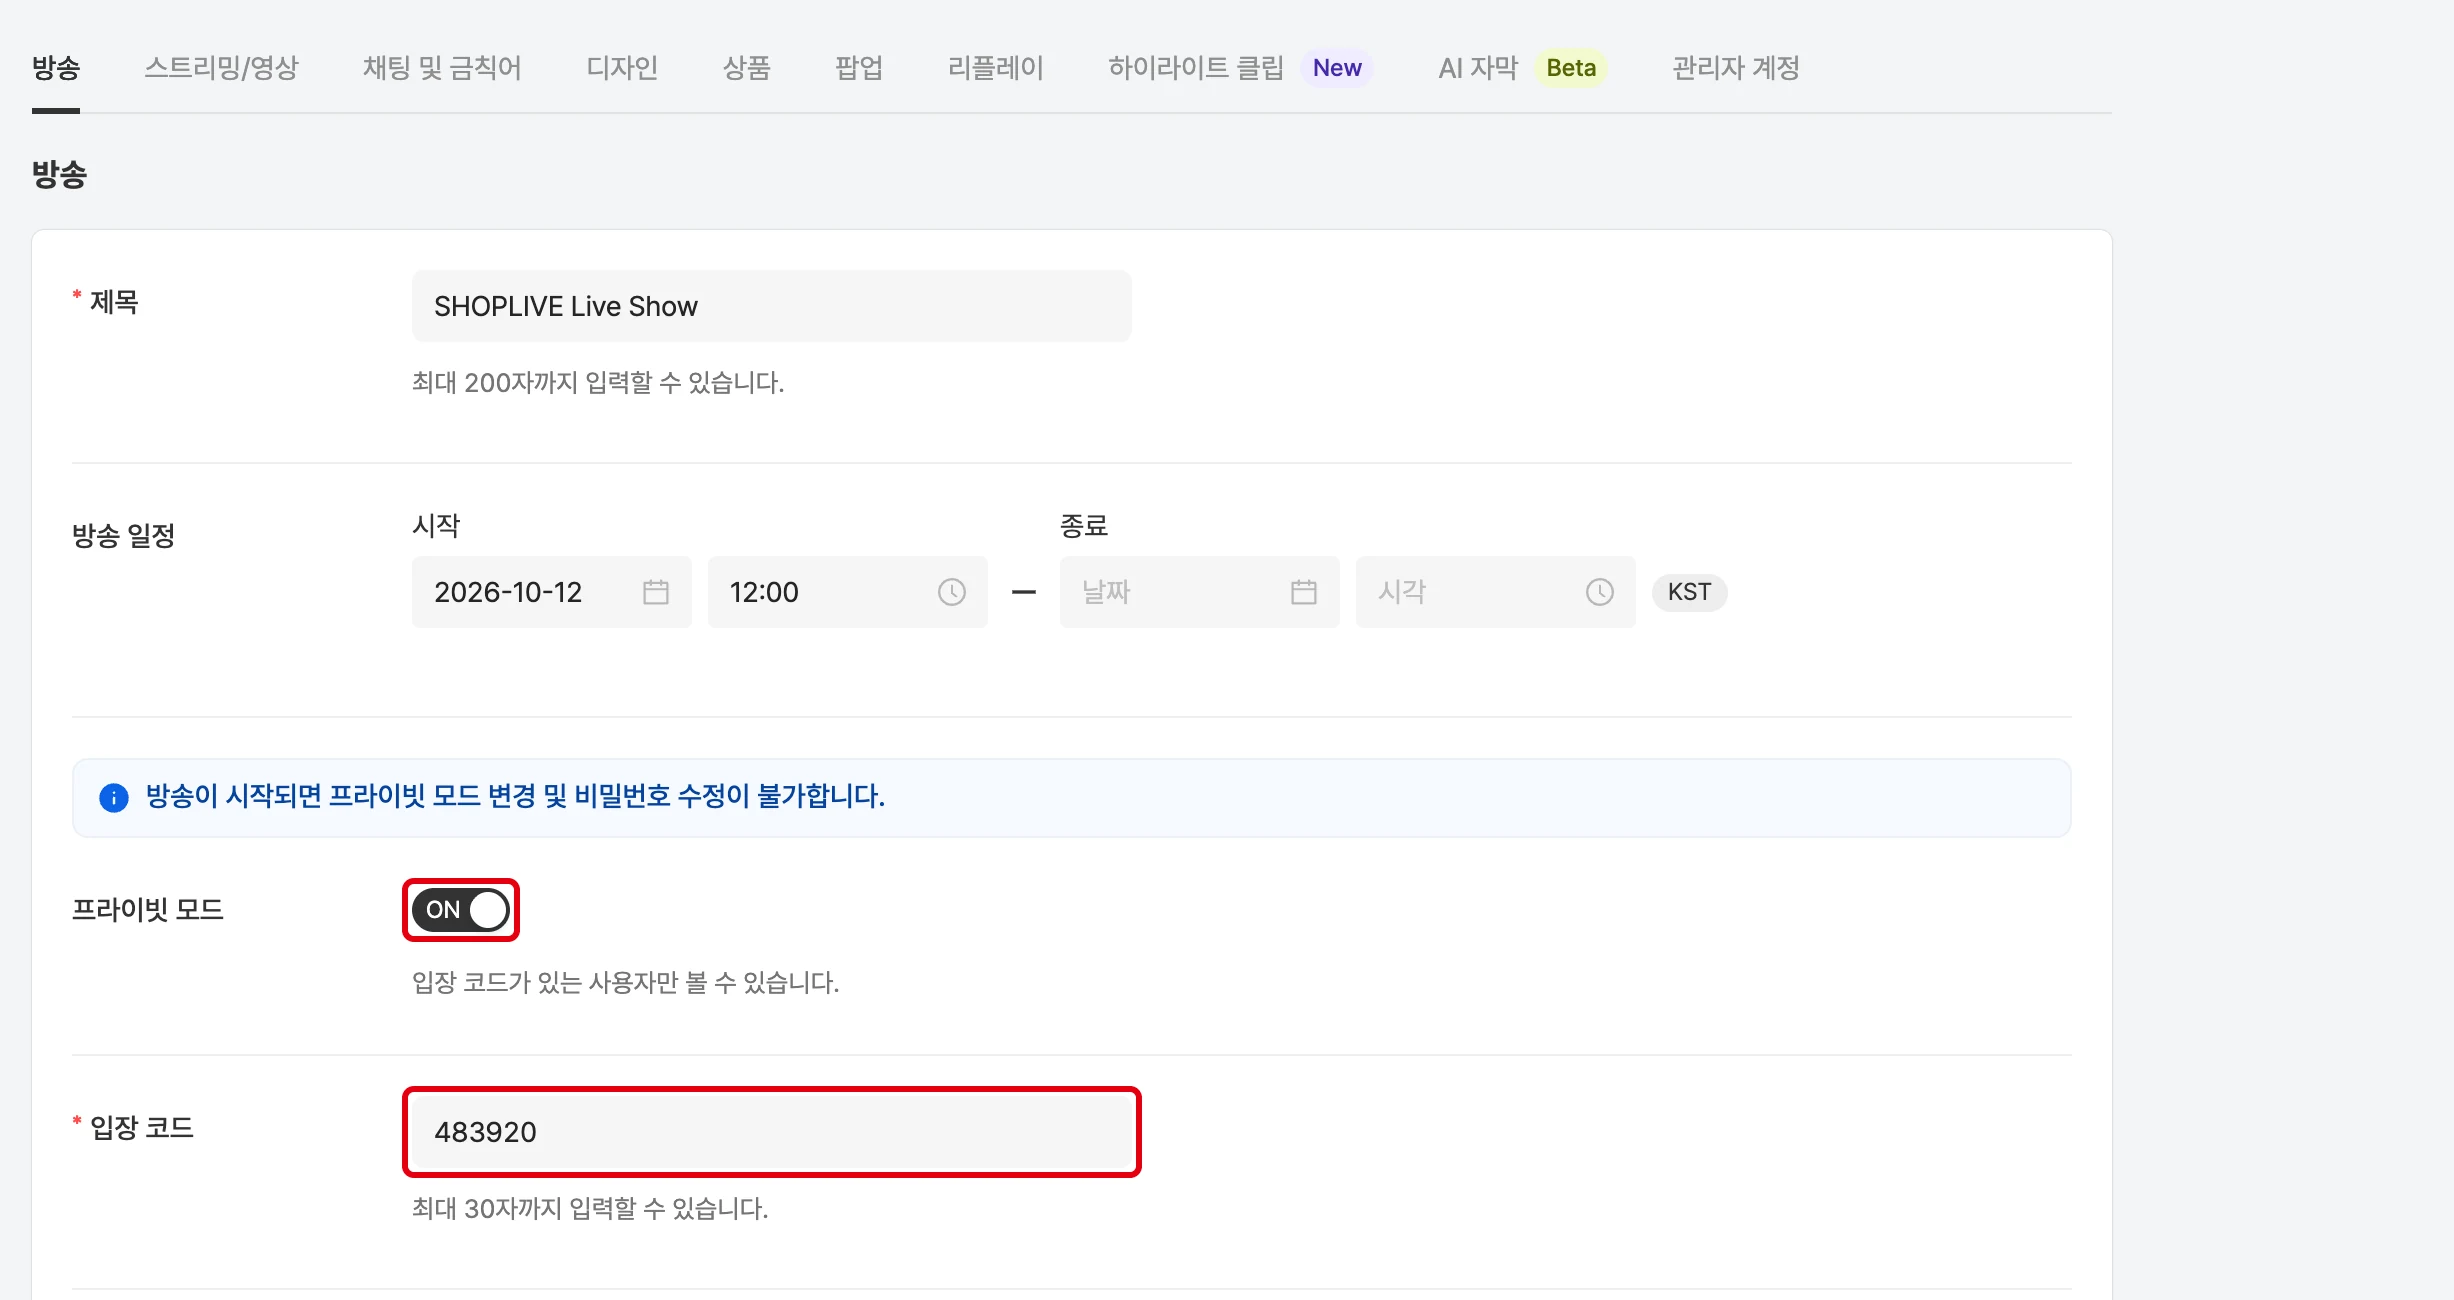This screenshot has width=2454, height=1300.
Task: Click the 프라이빗 모드 label
Action: pyautogui.click(x=148, y=910)
